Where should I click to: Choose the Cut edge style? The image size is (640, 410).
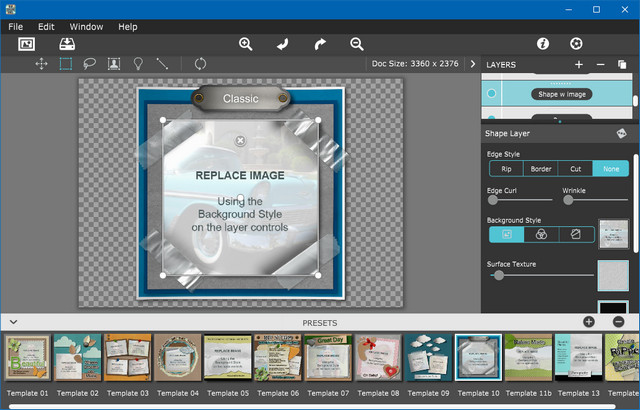click(575, 169)
